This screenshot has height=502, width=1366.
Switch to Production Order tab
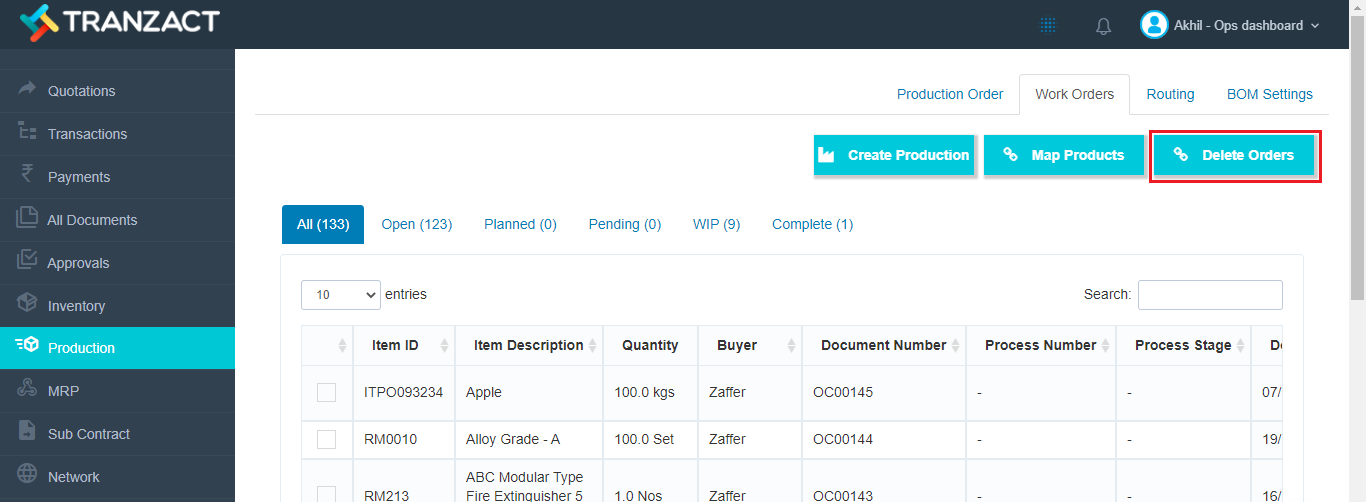point(950,94)
